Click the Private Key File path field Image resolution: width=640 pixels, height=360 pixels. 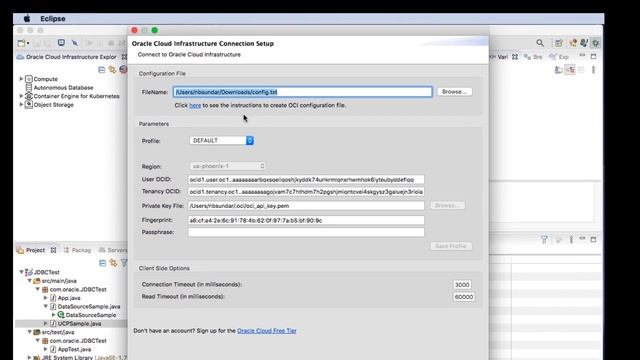(x=306, y=206)
